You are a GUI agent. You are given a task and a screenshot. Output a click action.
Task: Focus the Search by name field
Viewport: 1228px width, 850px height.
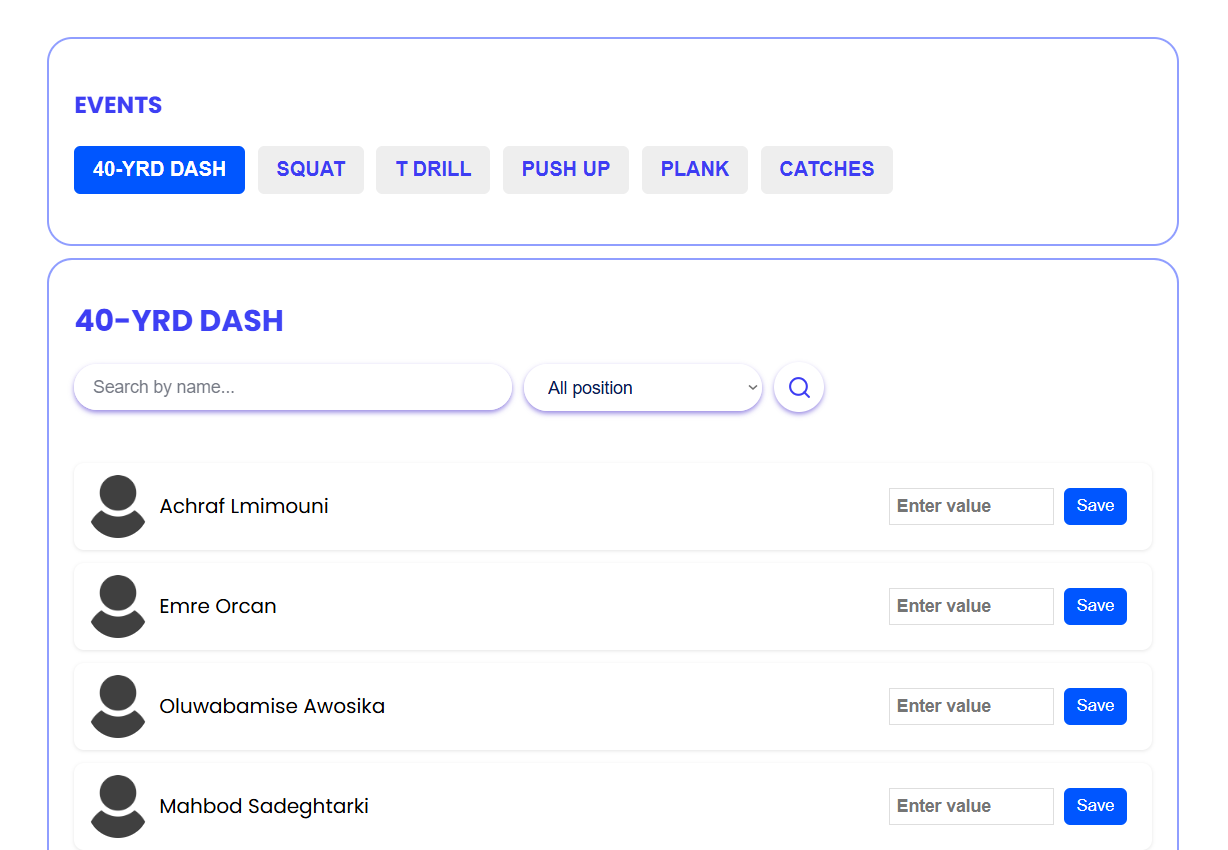tap(292, 387)
